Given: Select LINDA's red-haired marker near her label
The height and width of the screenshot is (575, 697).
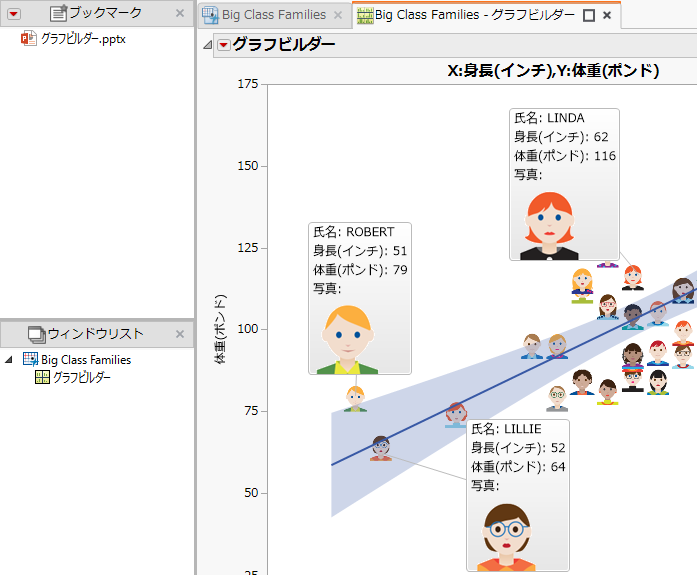Looking at the screenshot, I should tap(633, 277).
